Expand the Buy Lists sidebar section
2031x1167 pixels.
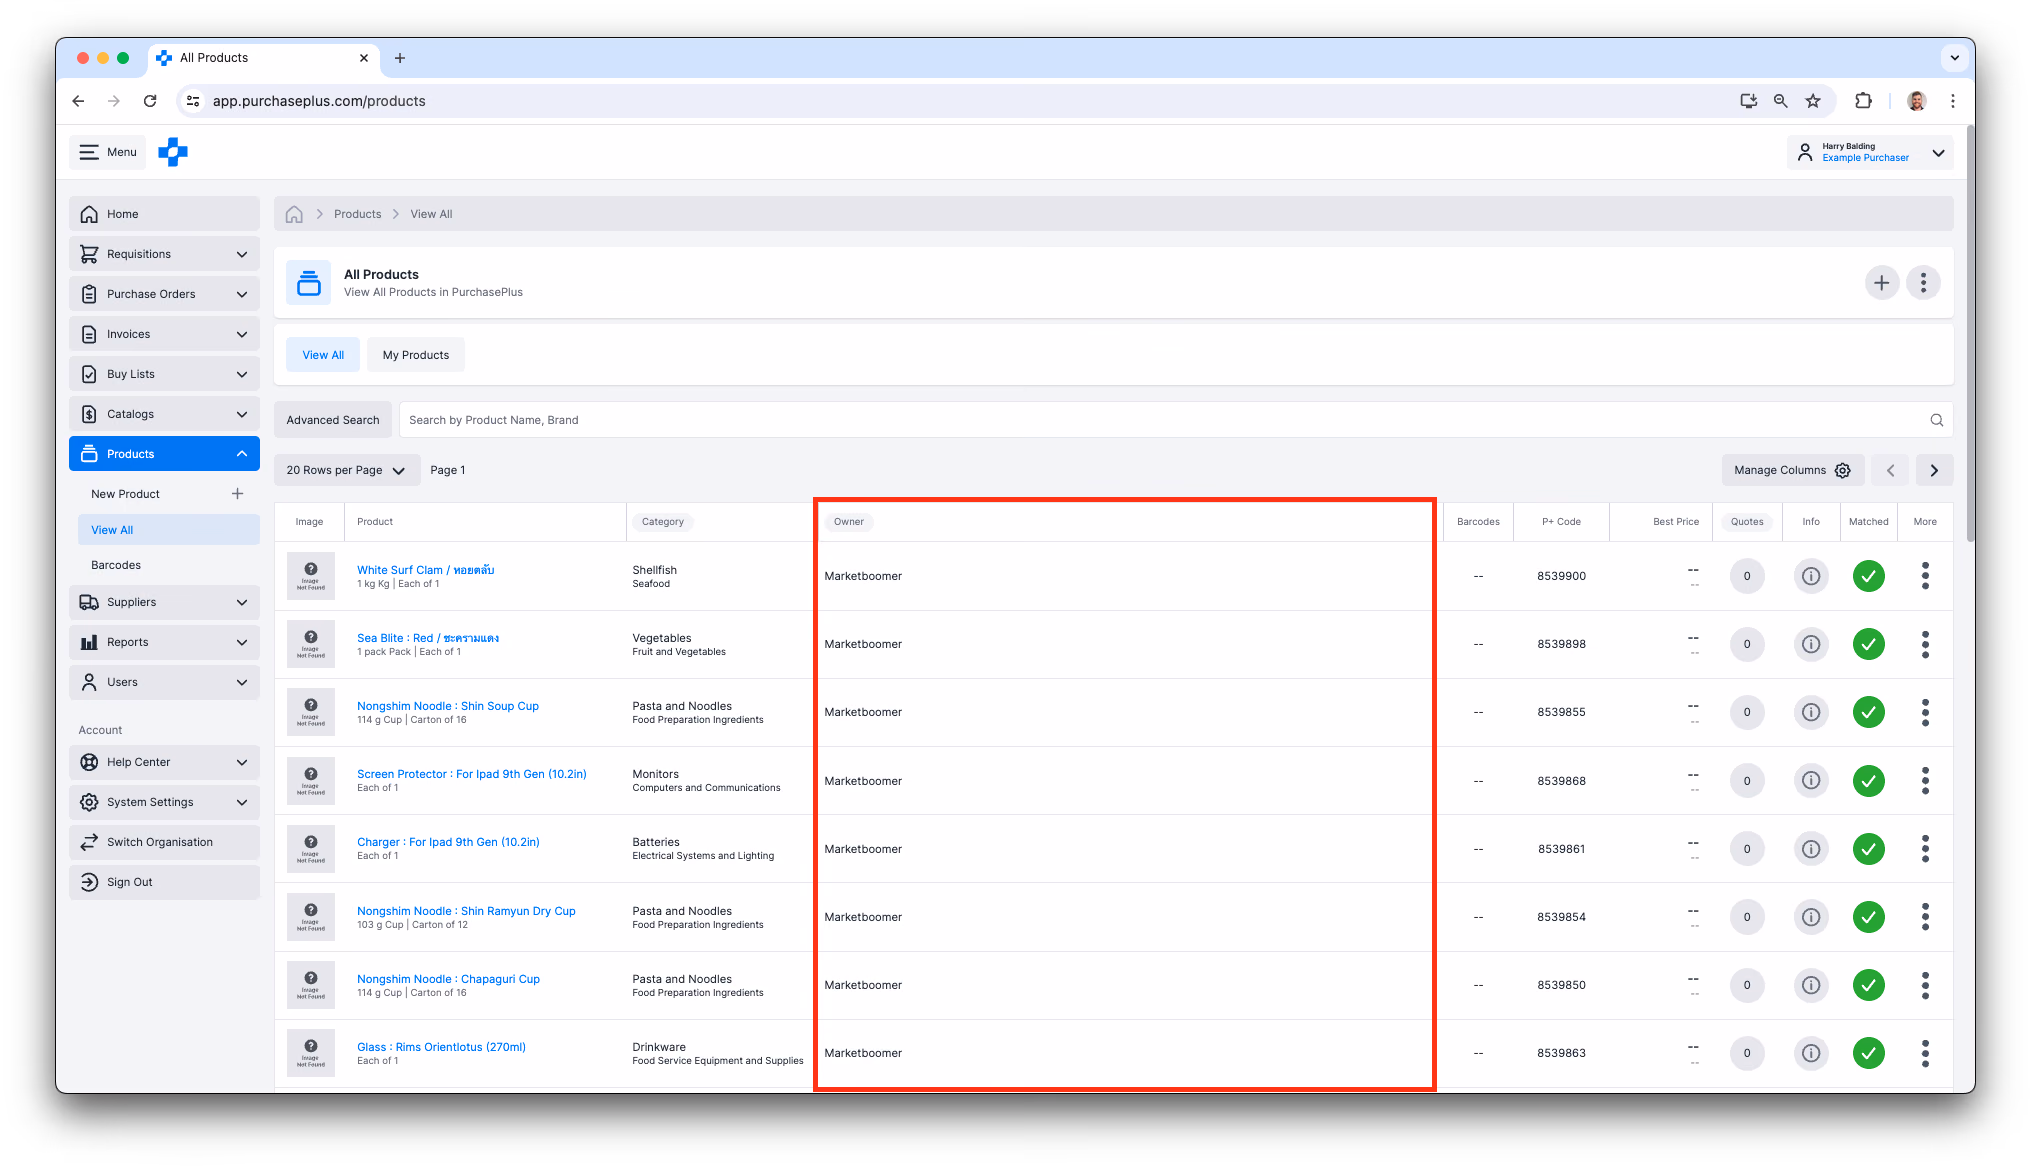pos(165,374)
